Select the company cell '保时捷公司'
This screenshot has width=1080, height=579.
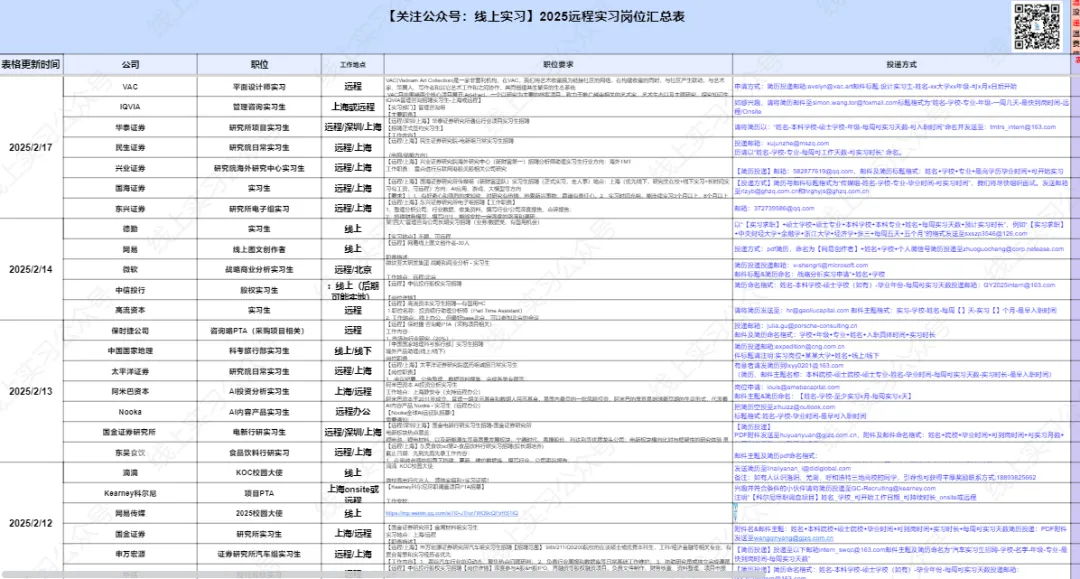(x=130, y=330)
